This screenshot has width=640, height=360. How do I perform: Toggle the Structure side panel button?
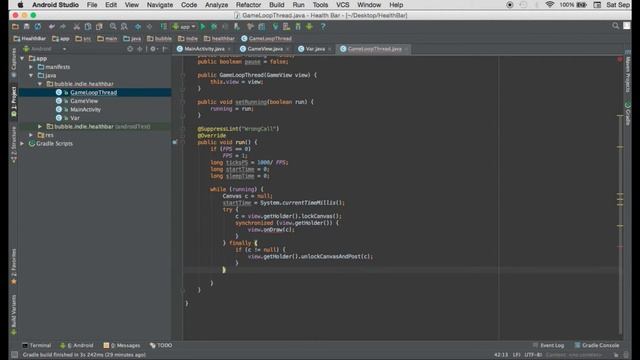click(x=13, y=144)
